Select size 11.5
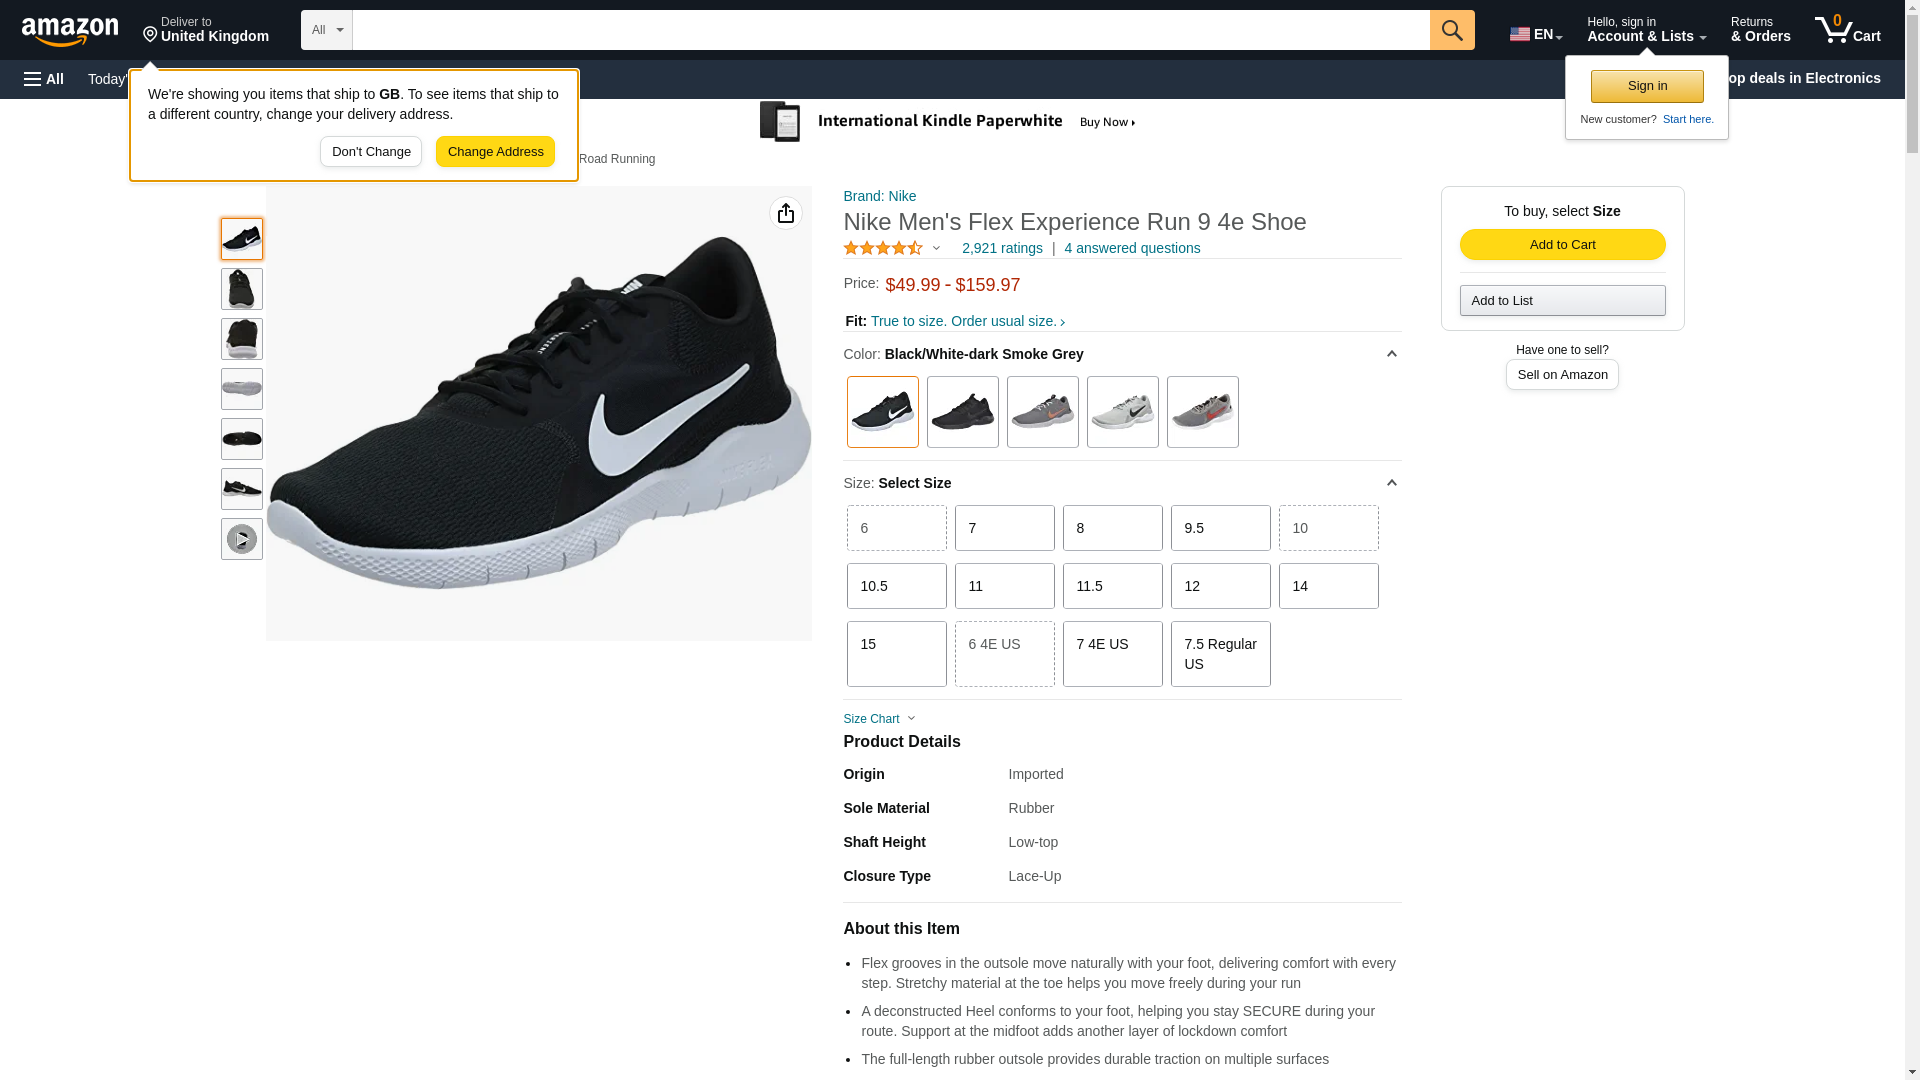Viewport: 1920px width, 1080px height. [x=1111, y=586]
